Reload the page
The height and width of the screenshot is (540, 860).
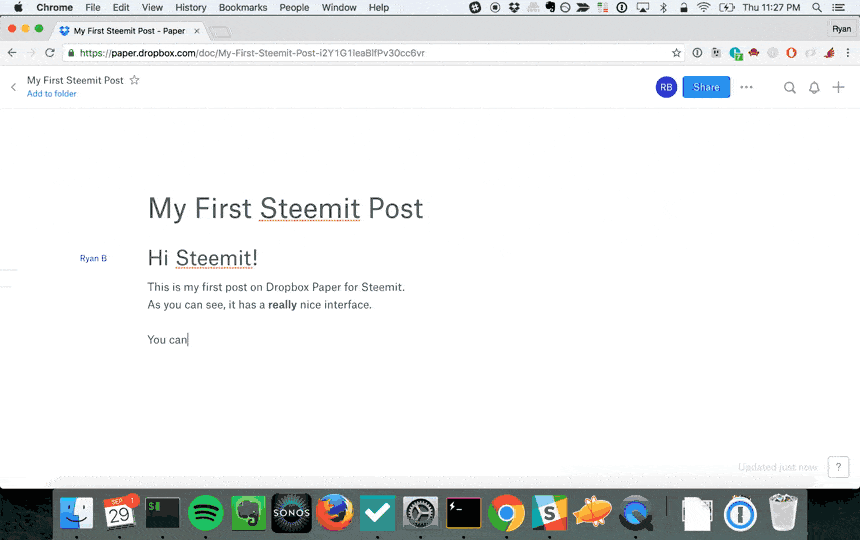50,53
